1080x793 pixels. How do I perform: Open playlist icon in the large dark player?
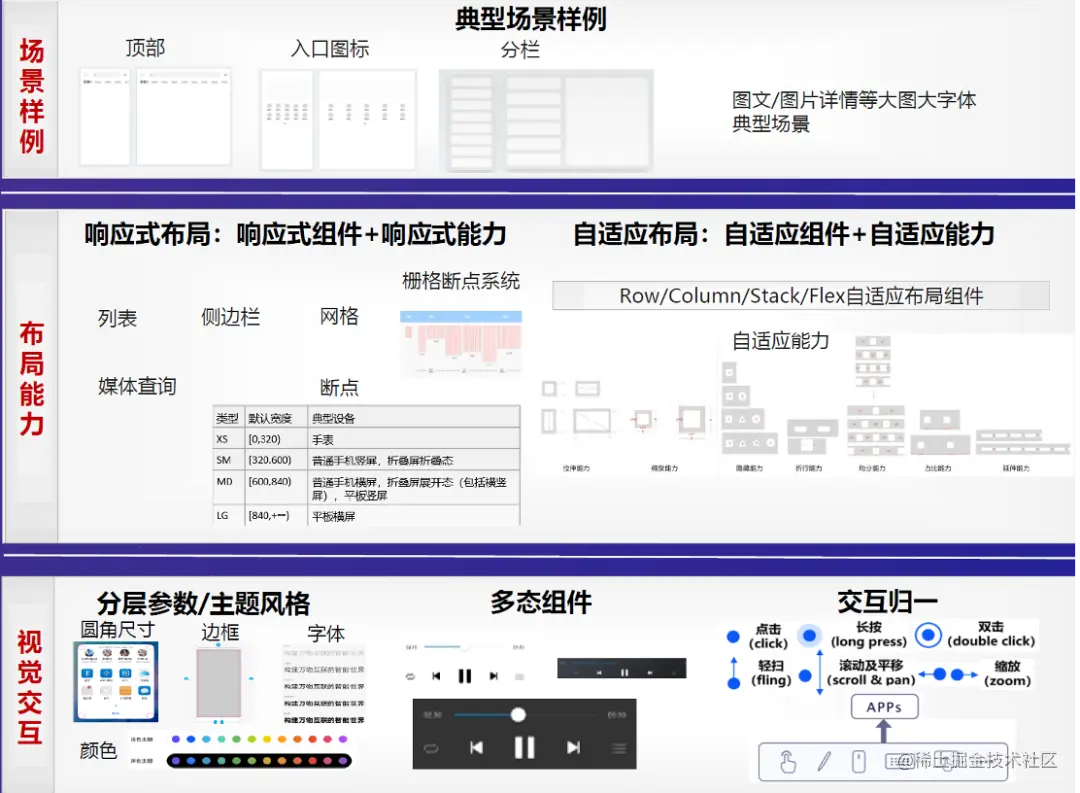(x=619, y=748)
